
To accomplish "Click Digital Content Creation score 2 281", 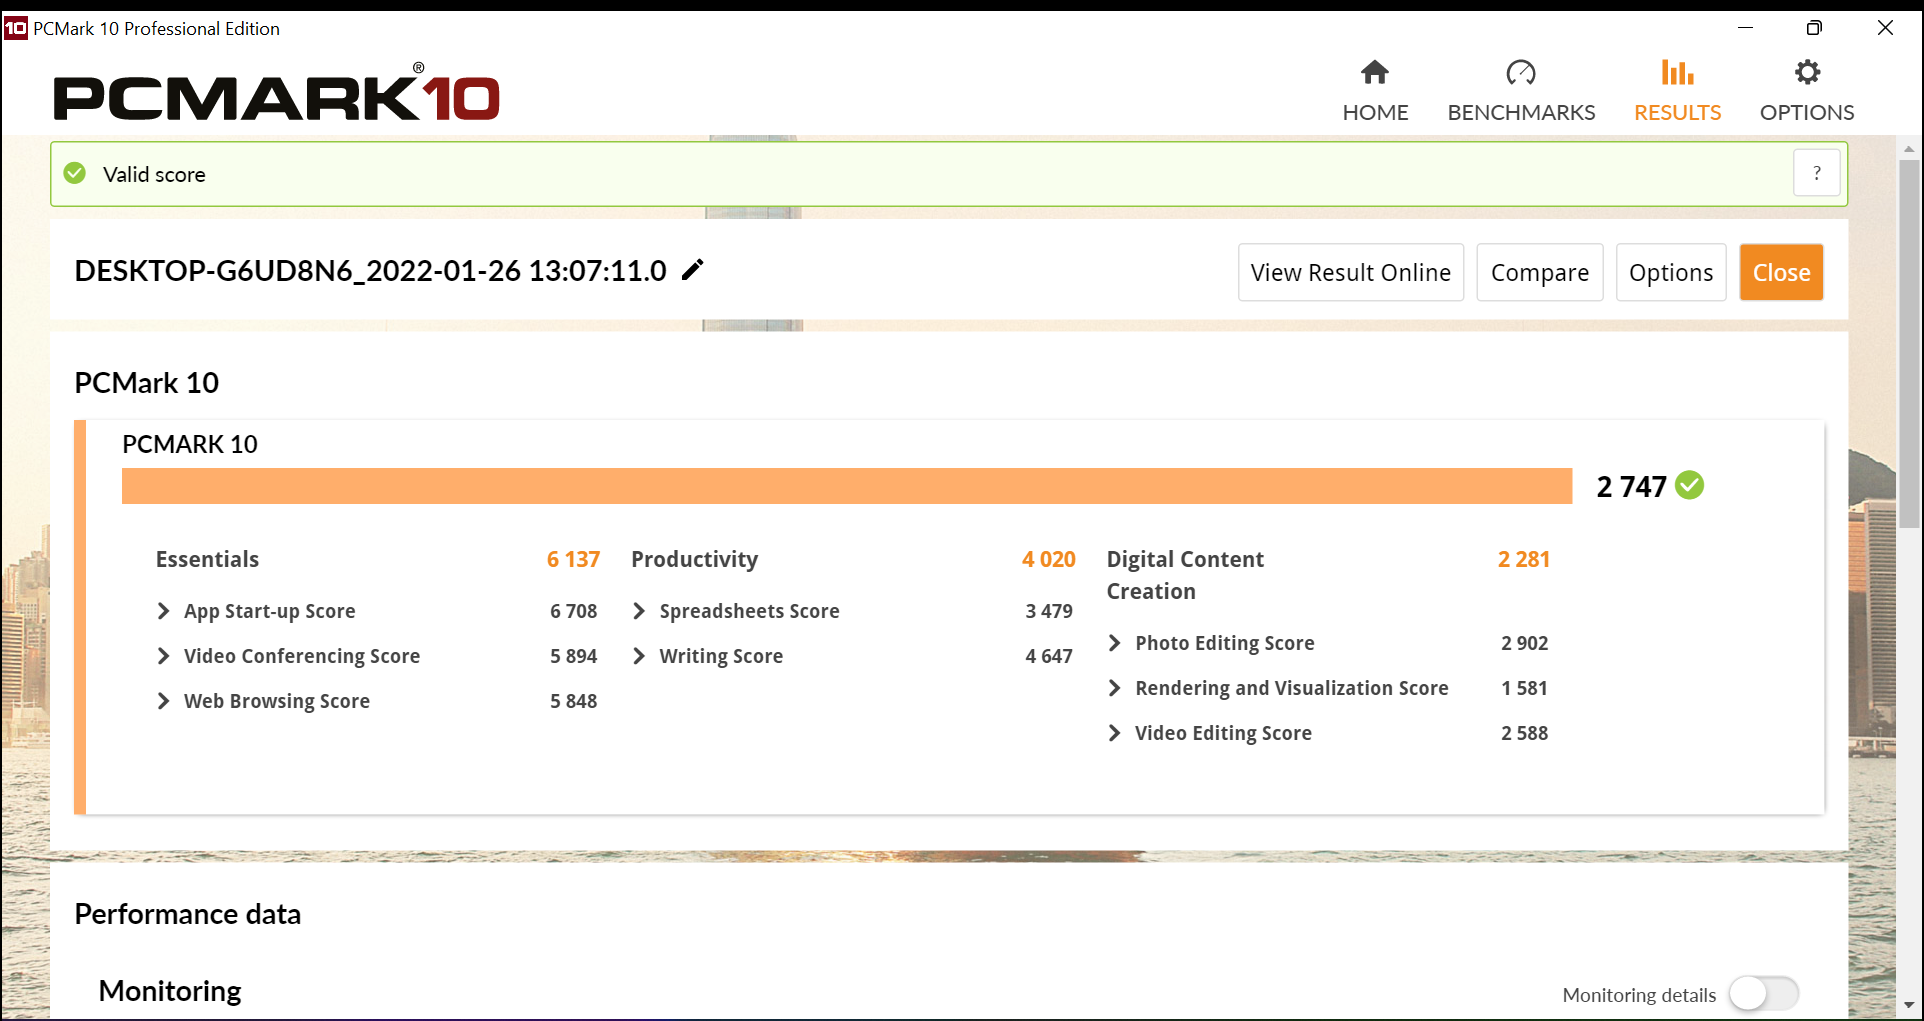I will tap(1523, 559).
